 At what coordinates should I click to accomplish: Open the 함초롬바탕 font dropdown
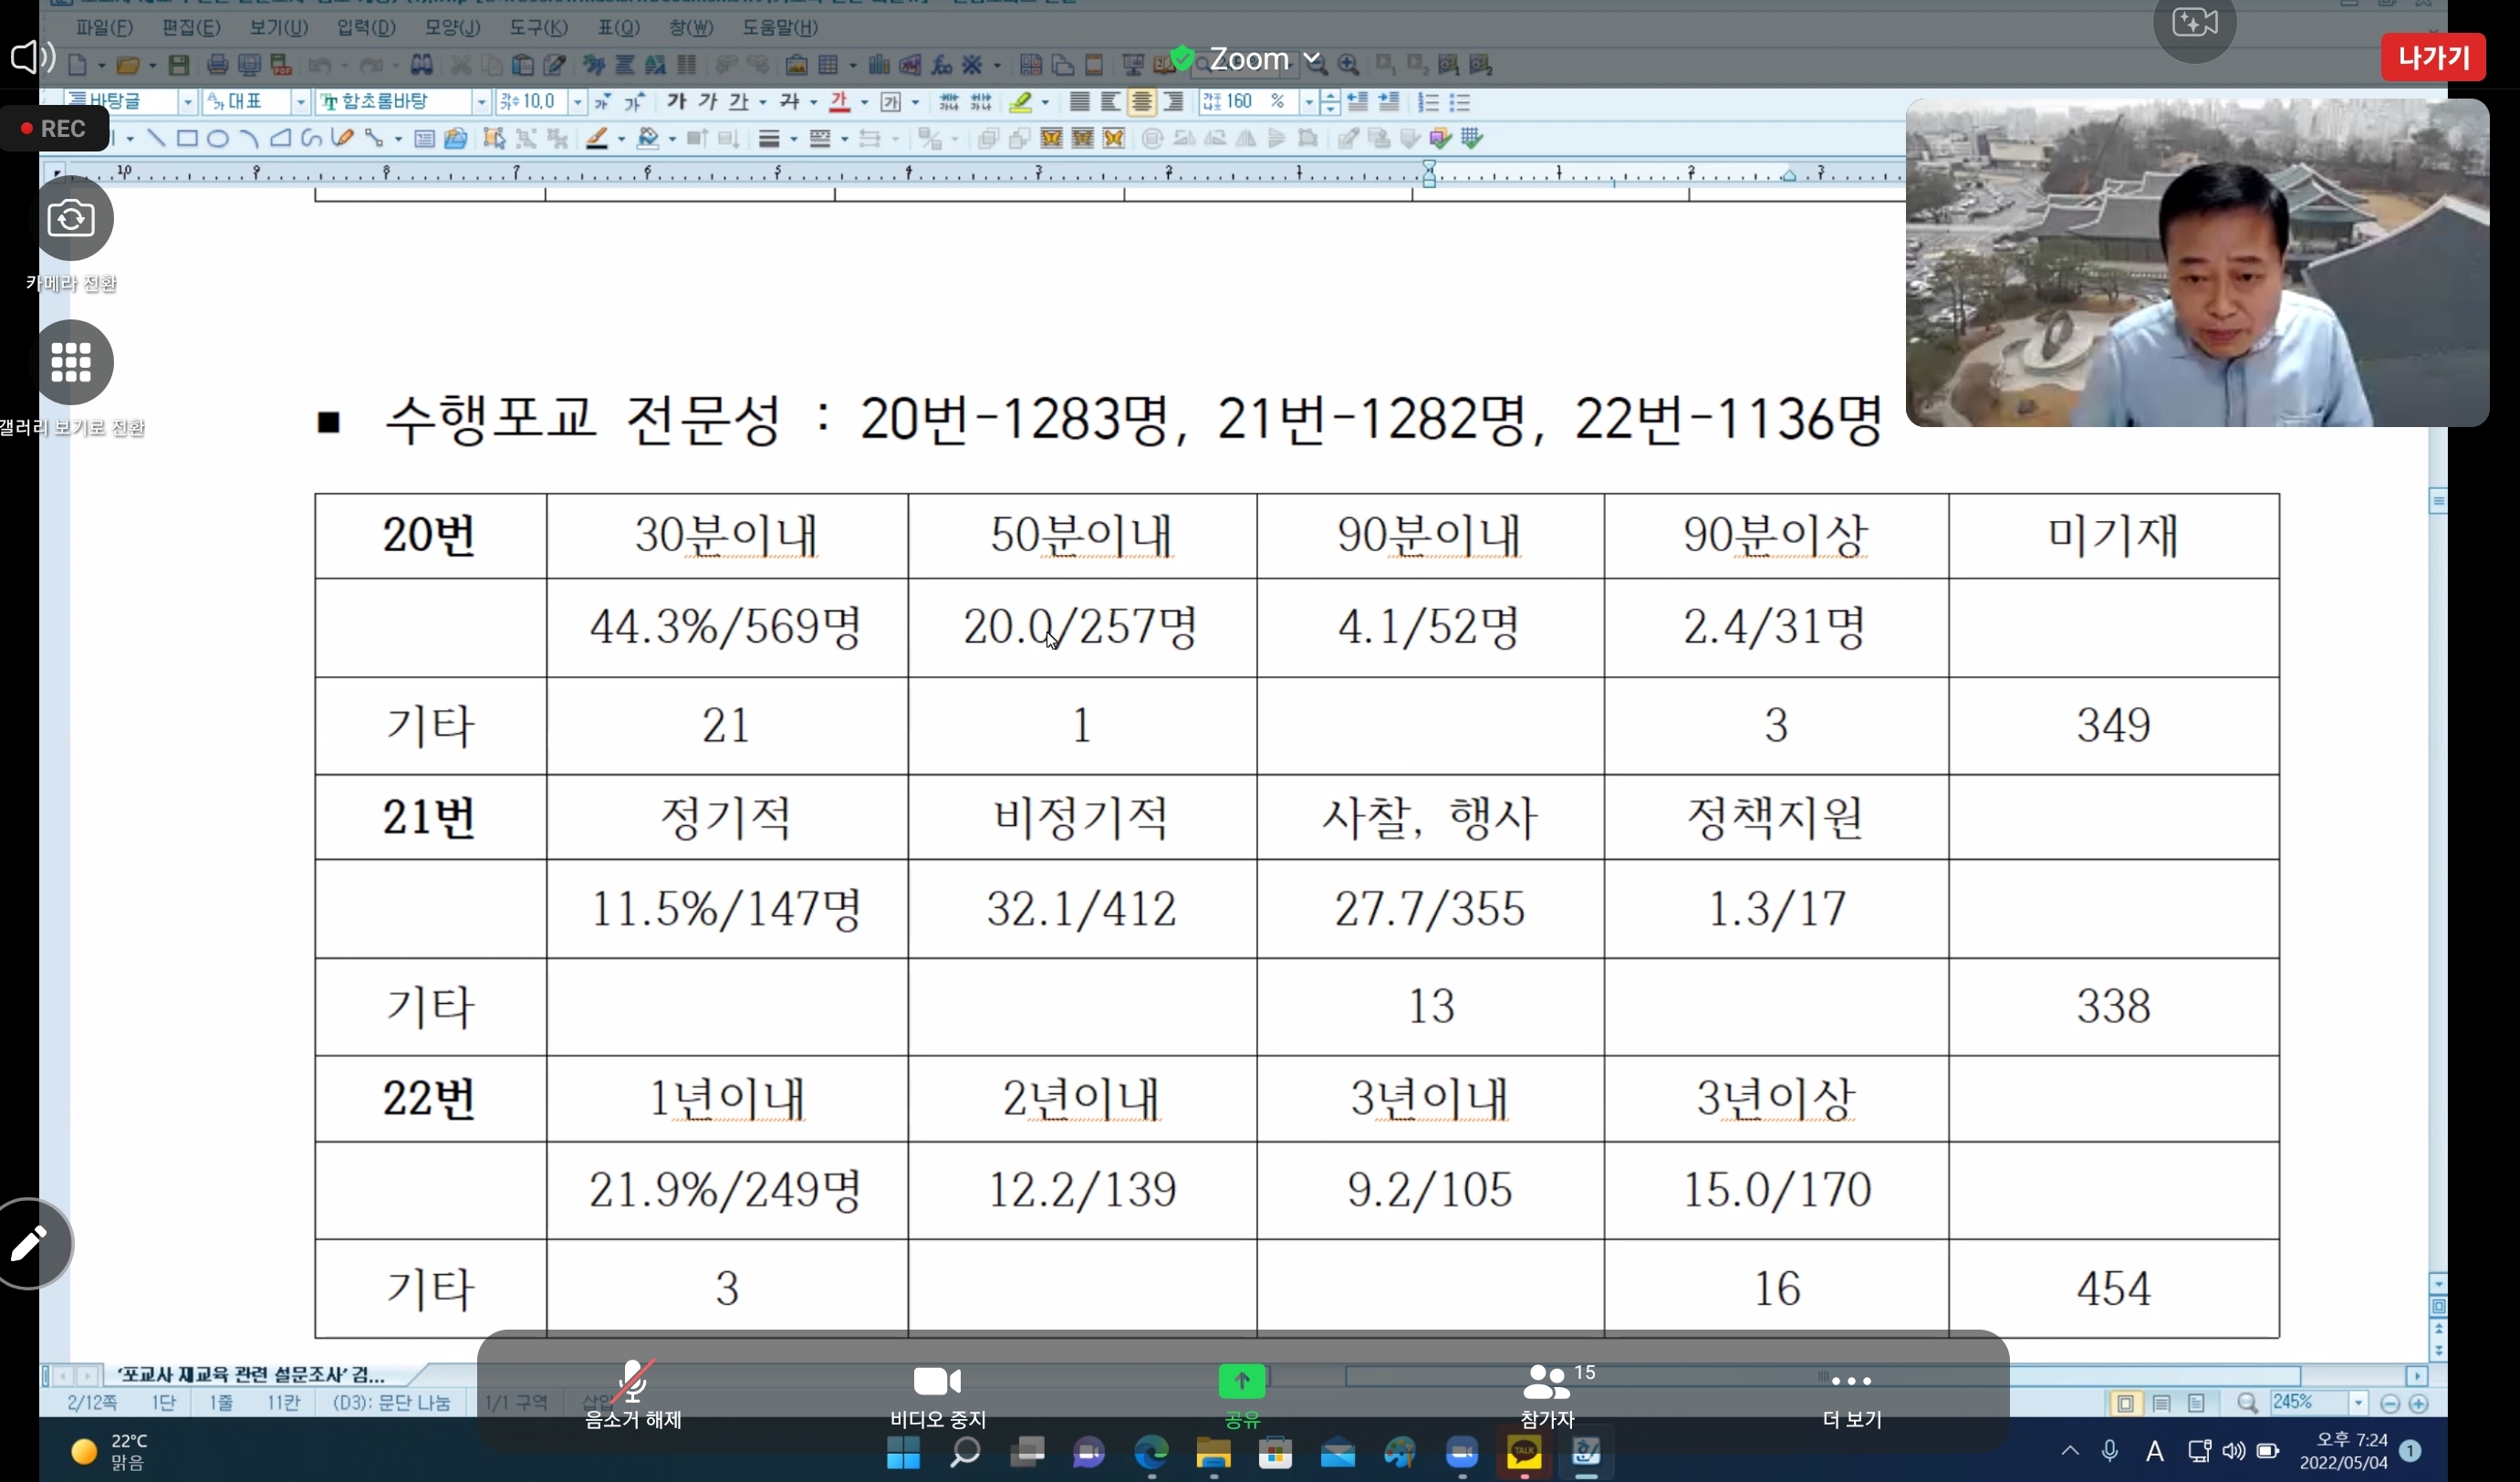point(481,102)
